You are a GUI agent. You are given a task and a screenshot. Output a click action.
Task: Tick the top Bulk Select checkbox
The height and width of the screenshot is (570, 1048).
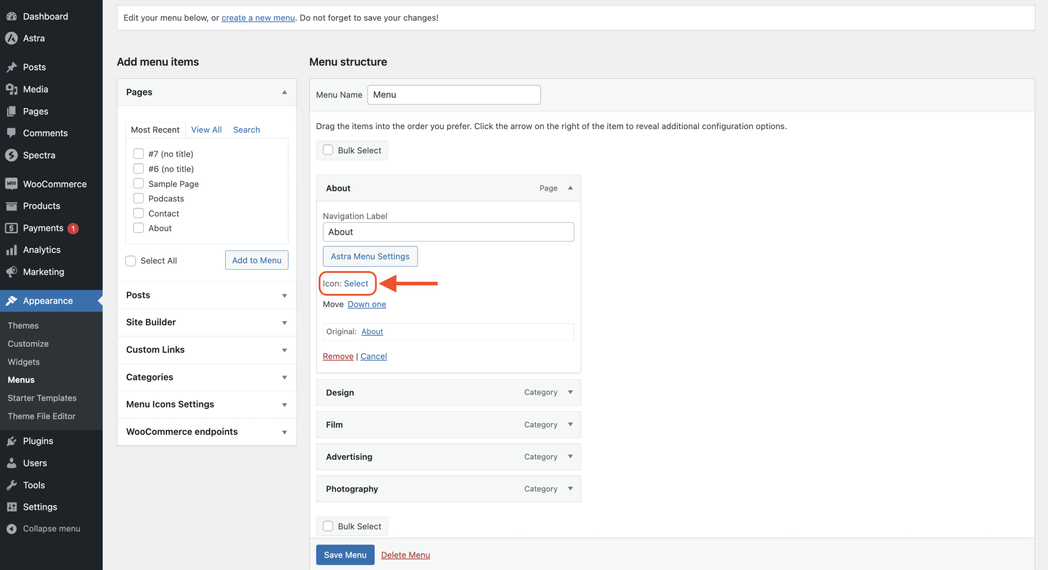328,150
